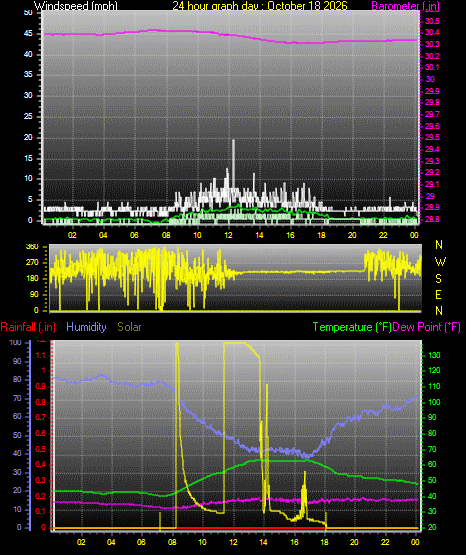
Task: Click the 70 value on humidity axis
Action: pyautogui.click(x=17, y=399)
